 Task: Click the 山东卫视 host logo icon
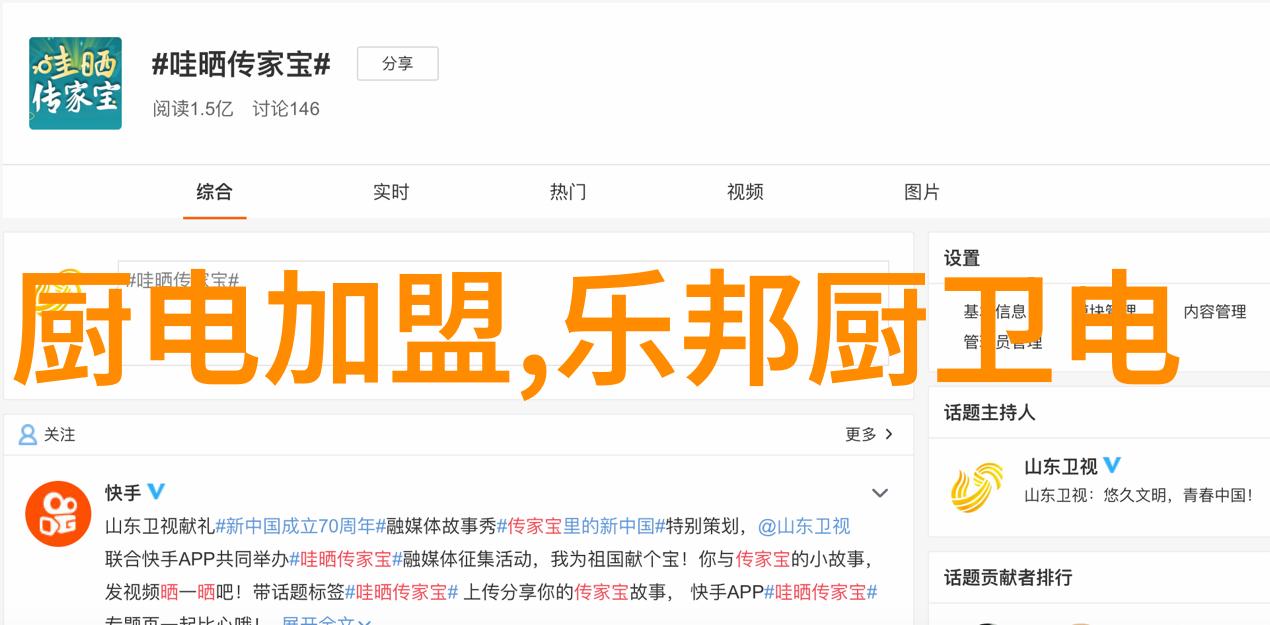tap(977, 487)
